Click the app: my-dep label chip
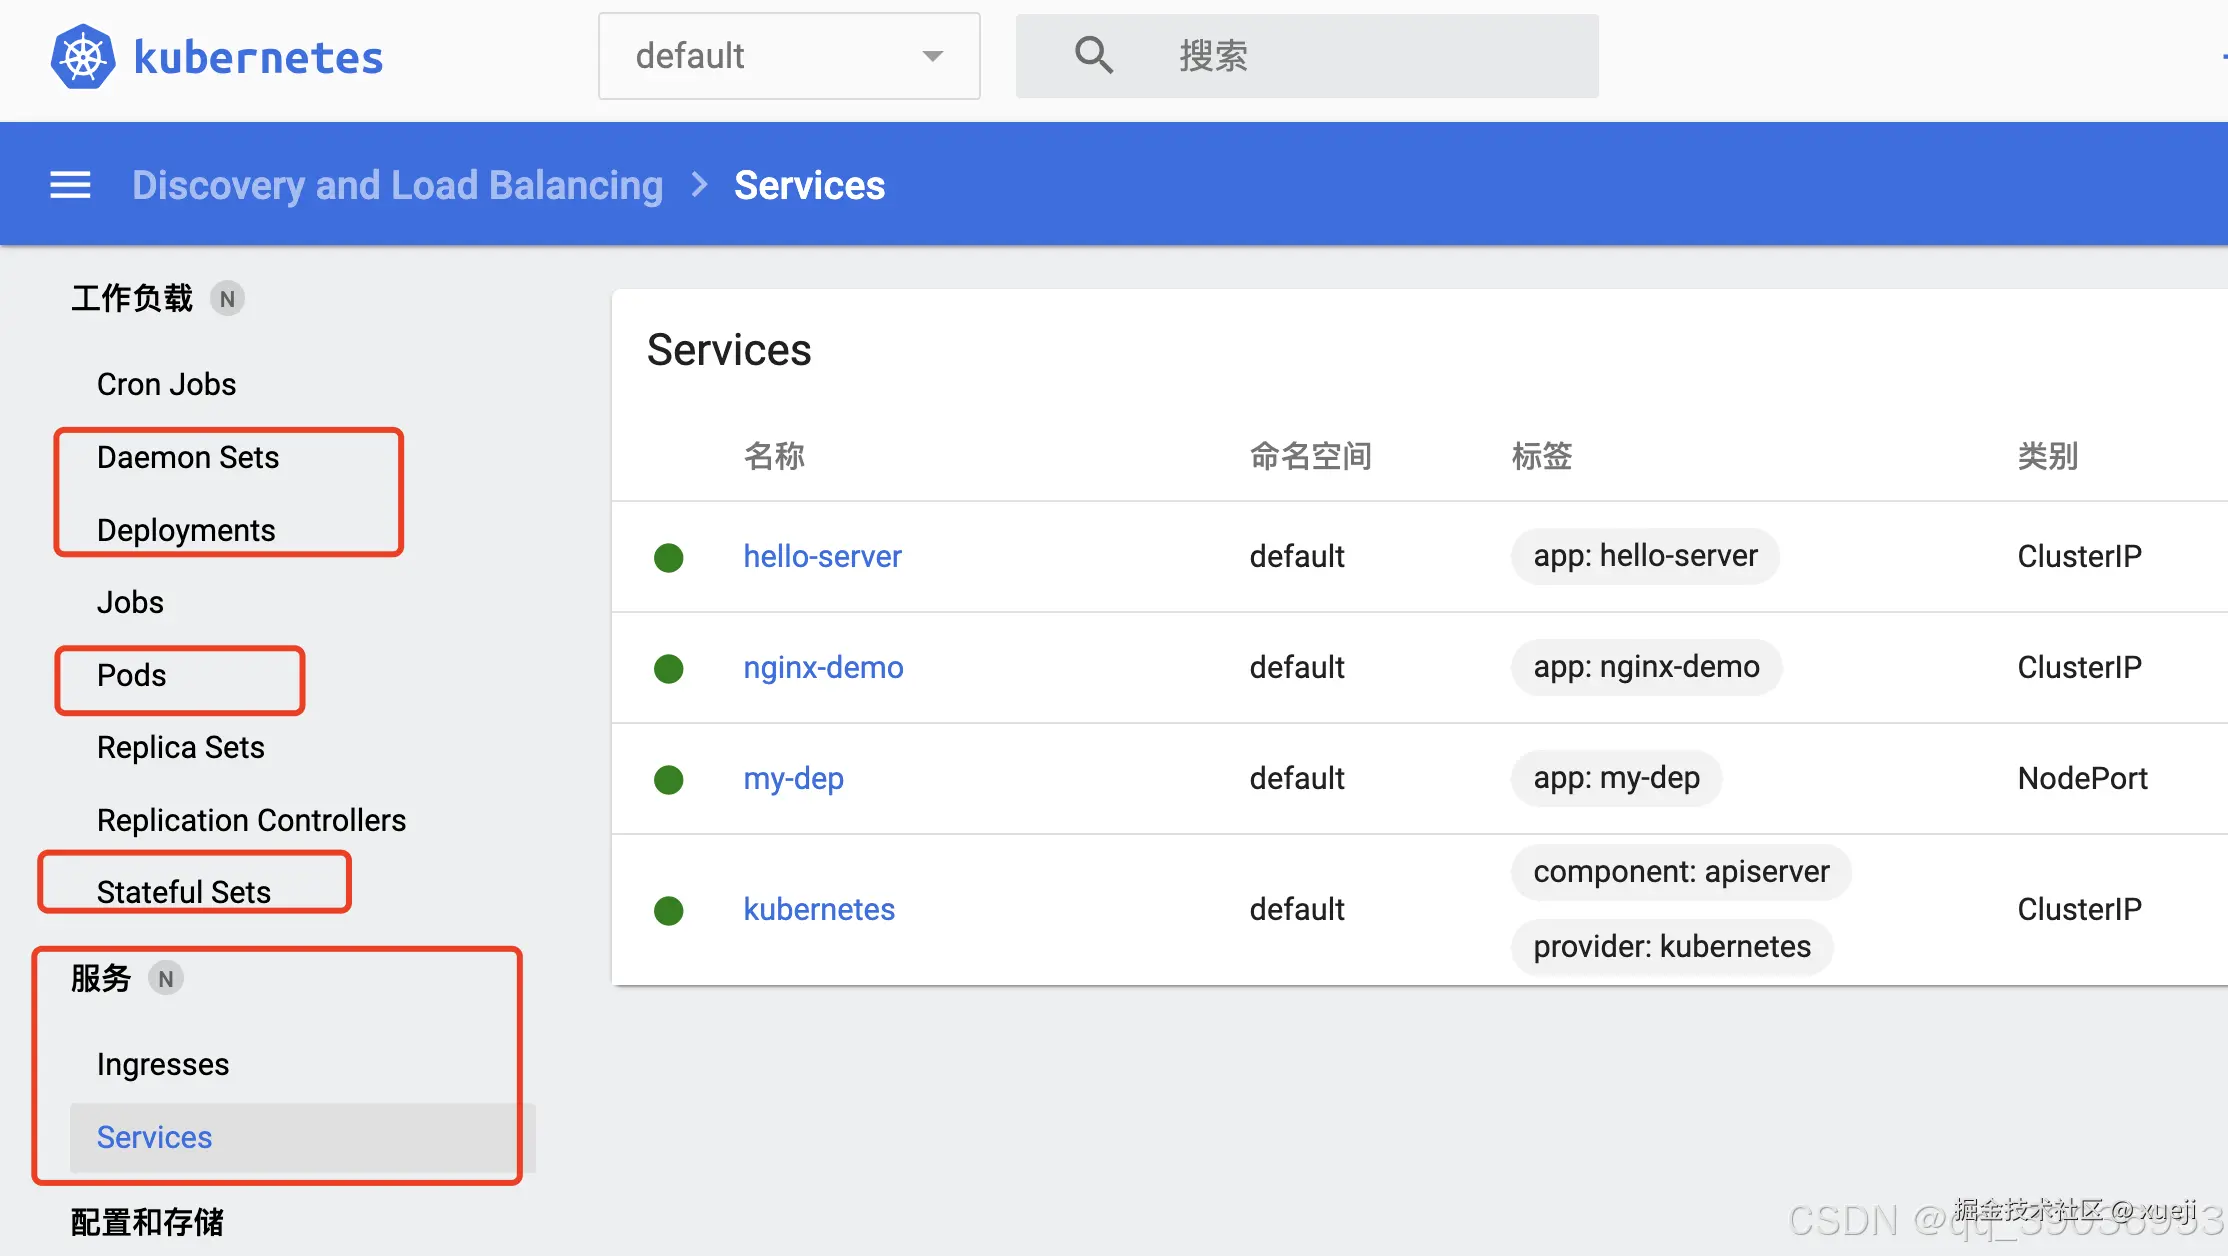Image resolution: width=2228 pixels, height=1256 pixels. pyautogui.click(x=1616, y=778)
